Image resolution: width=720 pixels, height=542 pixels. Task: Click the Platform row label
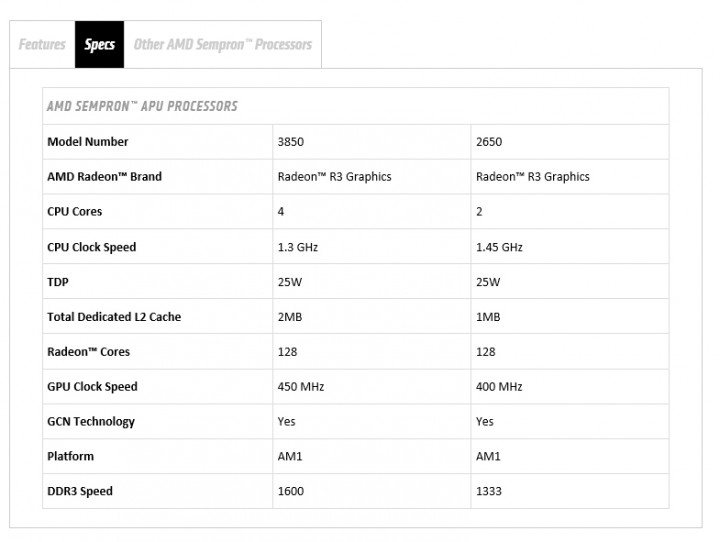tap(71, 456)
